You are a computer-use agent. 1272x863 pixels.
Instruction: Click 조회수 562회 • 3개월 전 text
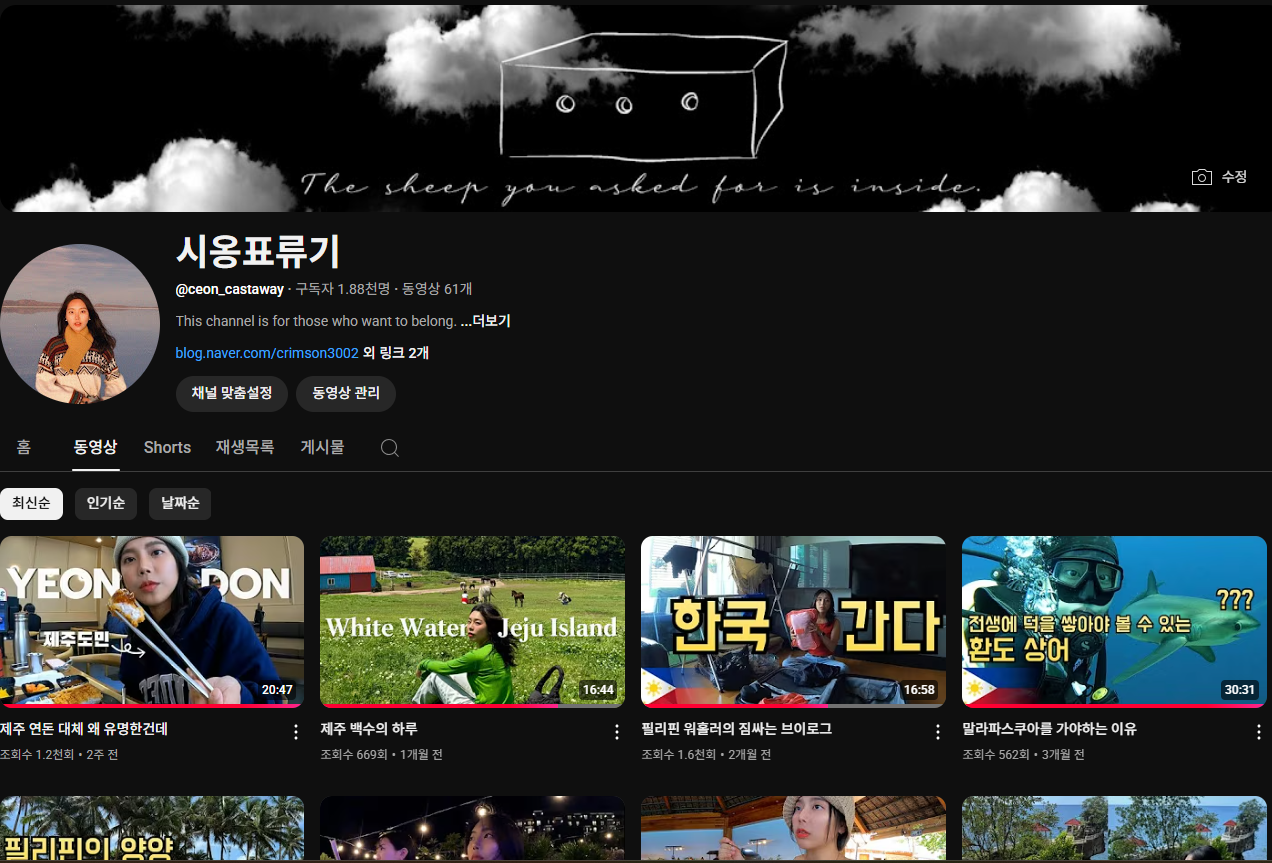coord(1023,755)
